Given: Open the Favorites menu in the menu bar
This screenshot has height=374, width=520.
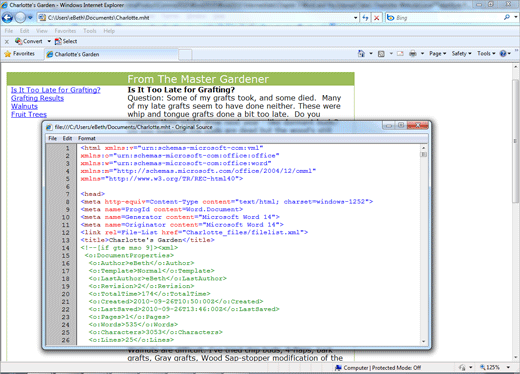Looking at the screenshot, I should pos(65,31).
